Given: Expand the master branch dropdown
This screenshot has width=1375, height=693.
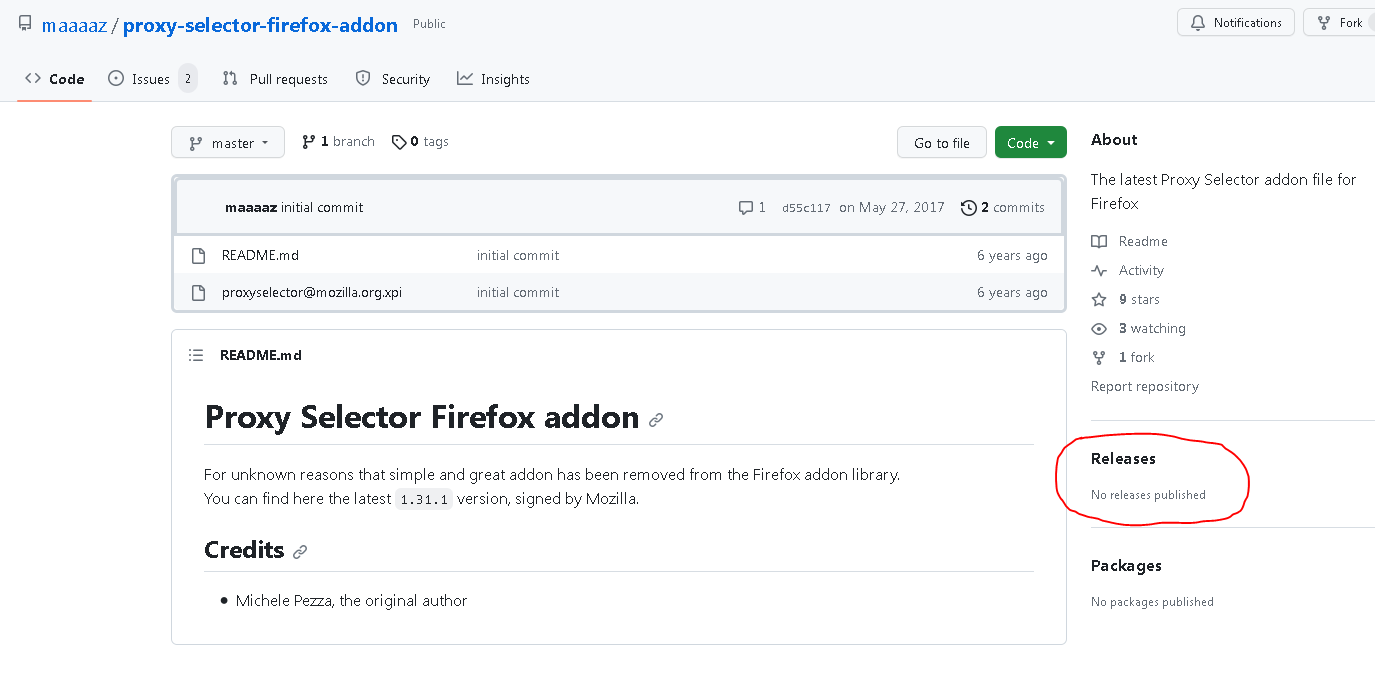Looking at the screenshot, I should (x=228, y=143).
